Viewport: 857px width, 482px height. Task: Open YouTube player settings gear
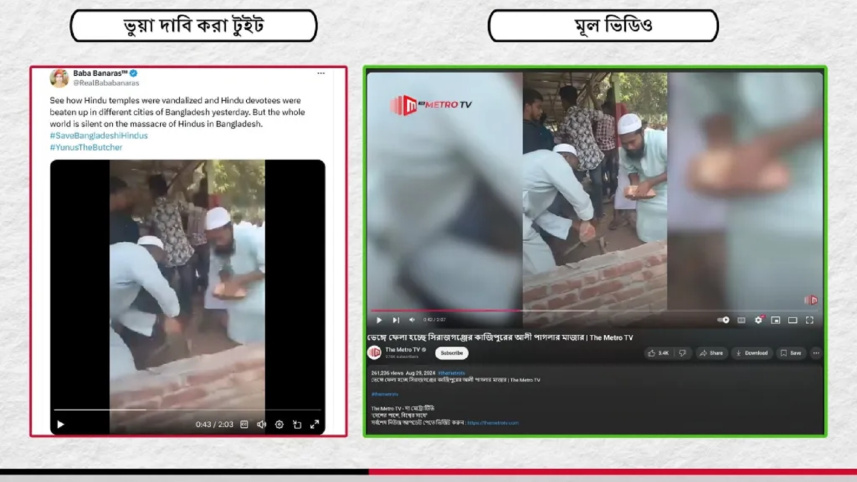click(x=759, y=320)
